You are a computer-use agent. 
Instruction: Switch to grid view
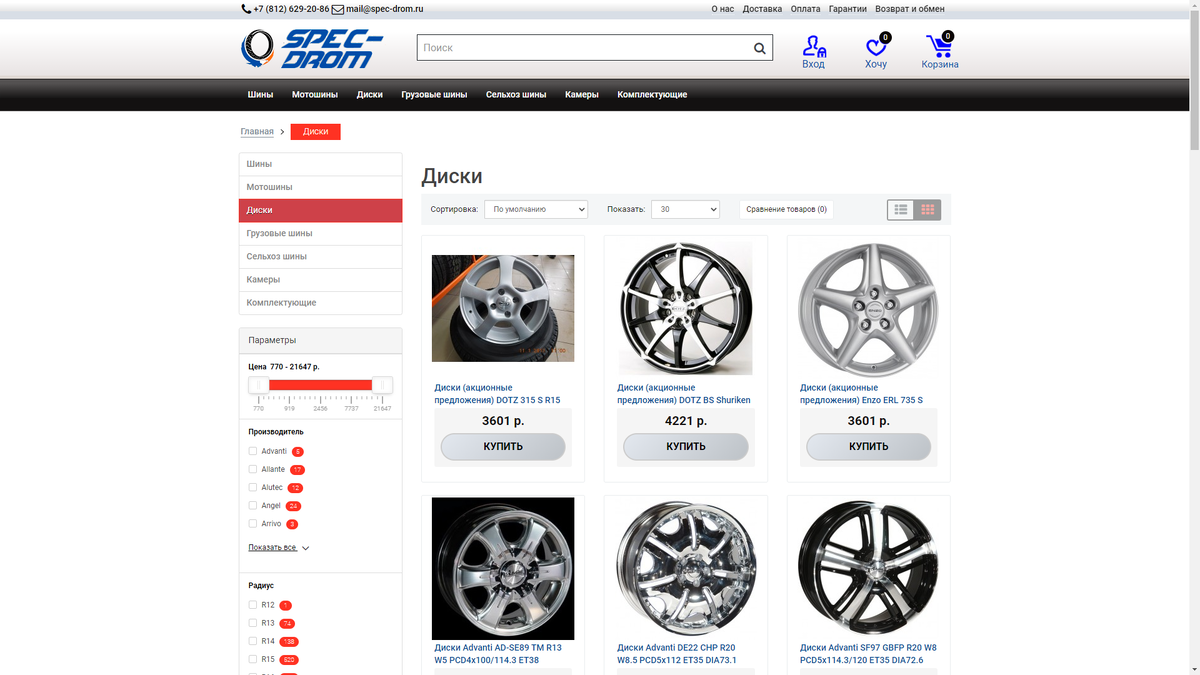(x=928, y=210)
